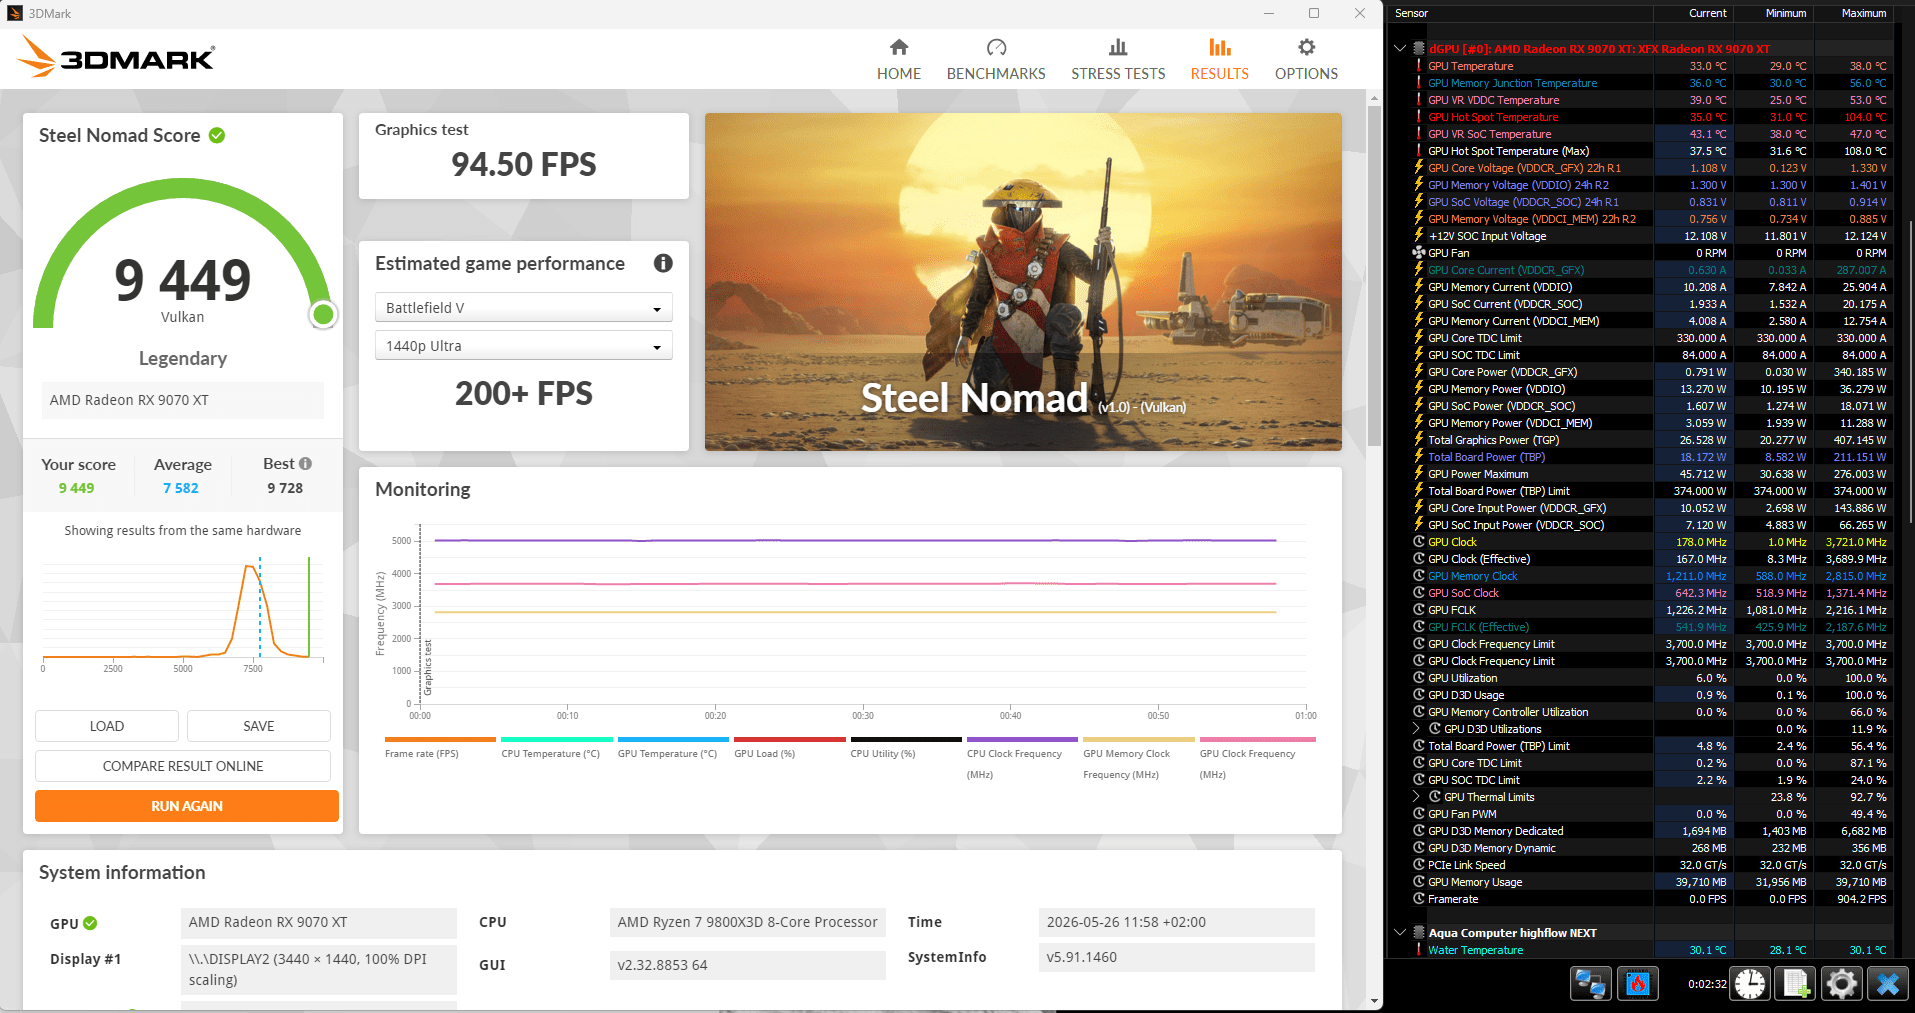Click the blue X icon in sensor toolbar

(1888, 984)
